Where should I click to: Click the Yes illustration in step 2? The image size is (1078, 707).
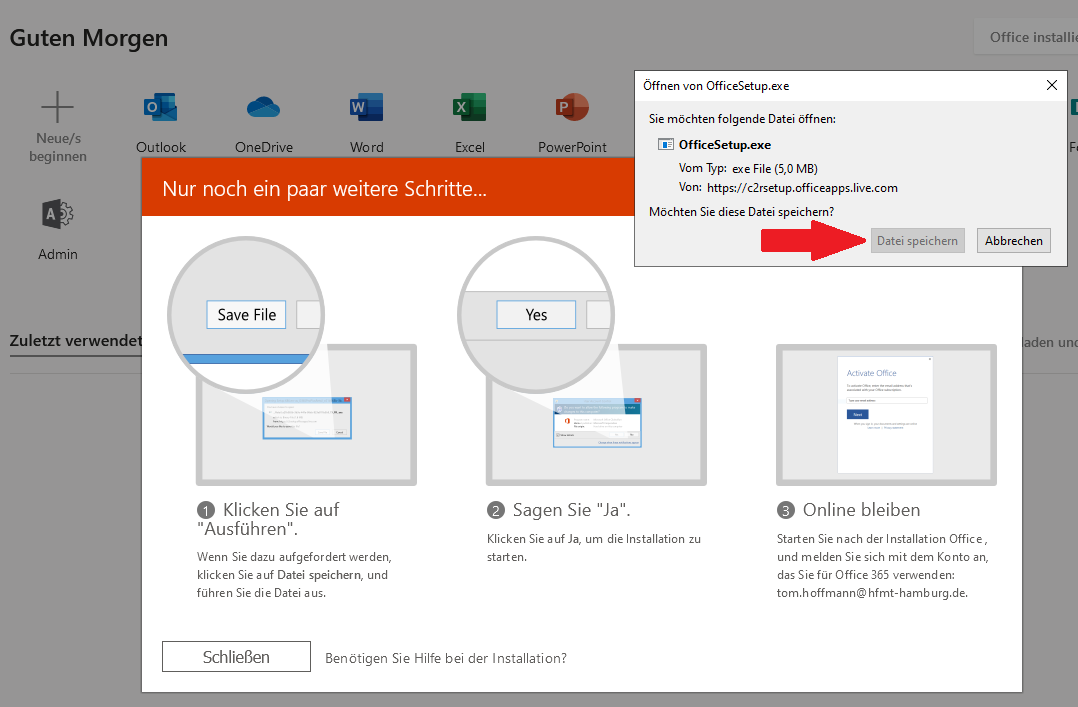pos(536,315)
